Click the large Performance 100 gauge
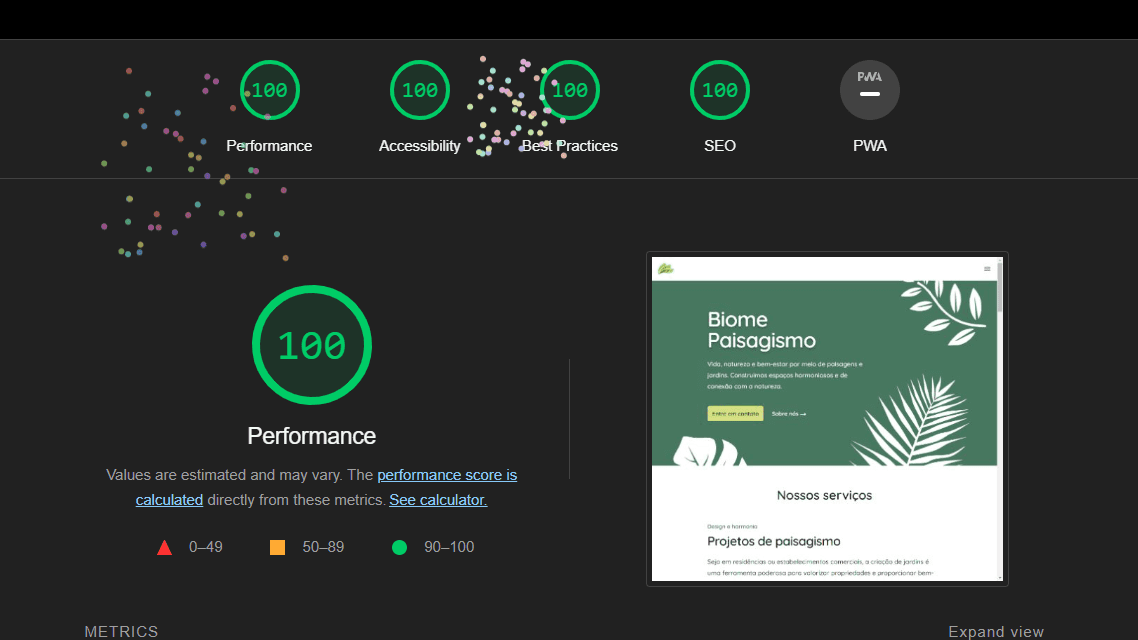Image resolution: width=1138 pixels, height=640 pixels. [x=311, y=345]
